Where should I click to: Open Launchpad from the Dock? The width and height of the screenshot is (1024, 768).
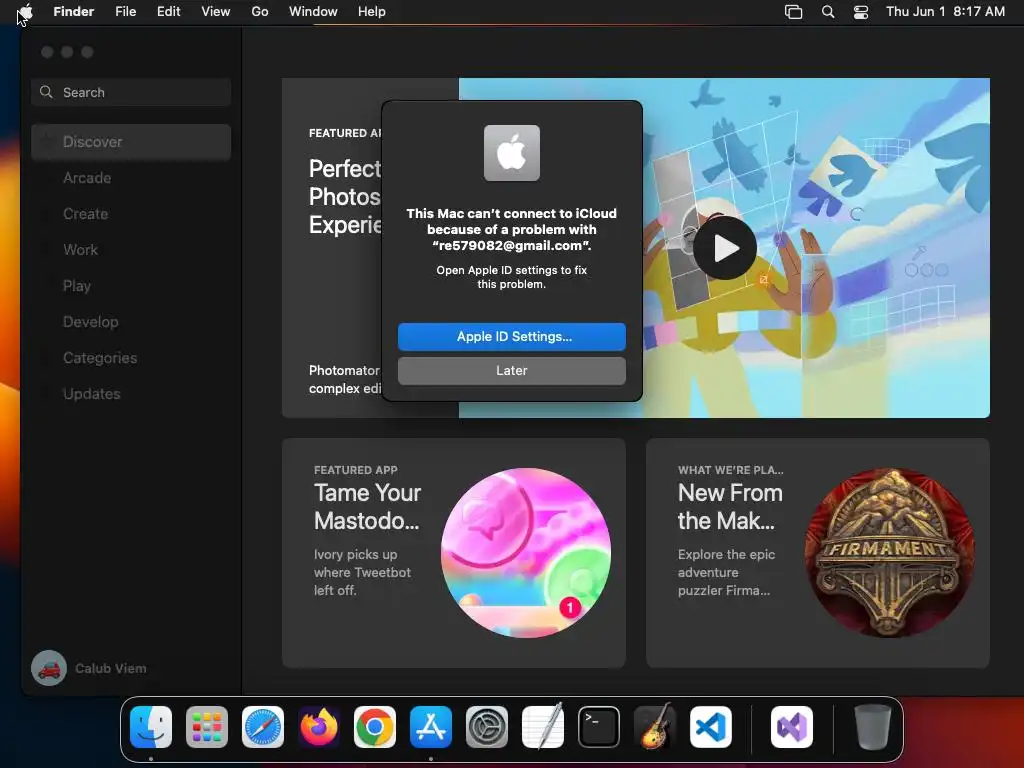[x=207, y=727]
